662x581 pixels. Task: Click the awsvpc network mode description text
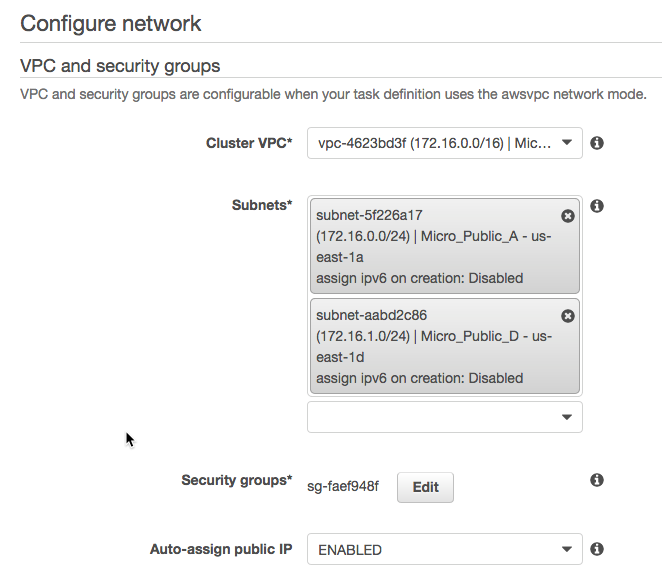[333, 94]
